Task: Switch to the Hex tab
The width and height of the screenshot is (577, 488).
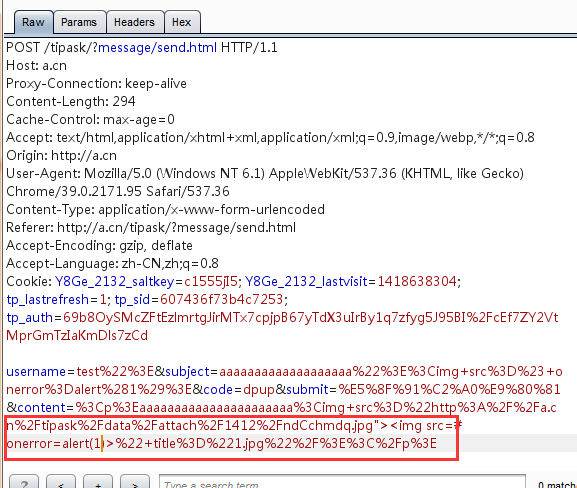Action: [x=182, y=22]
